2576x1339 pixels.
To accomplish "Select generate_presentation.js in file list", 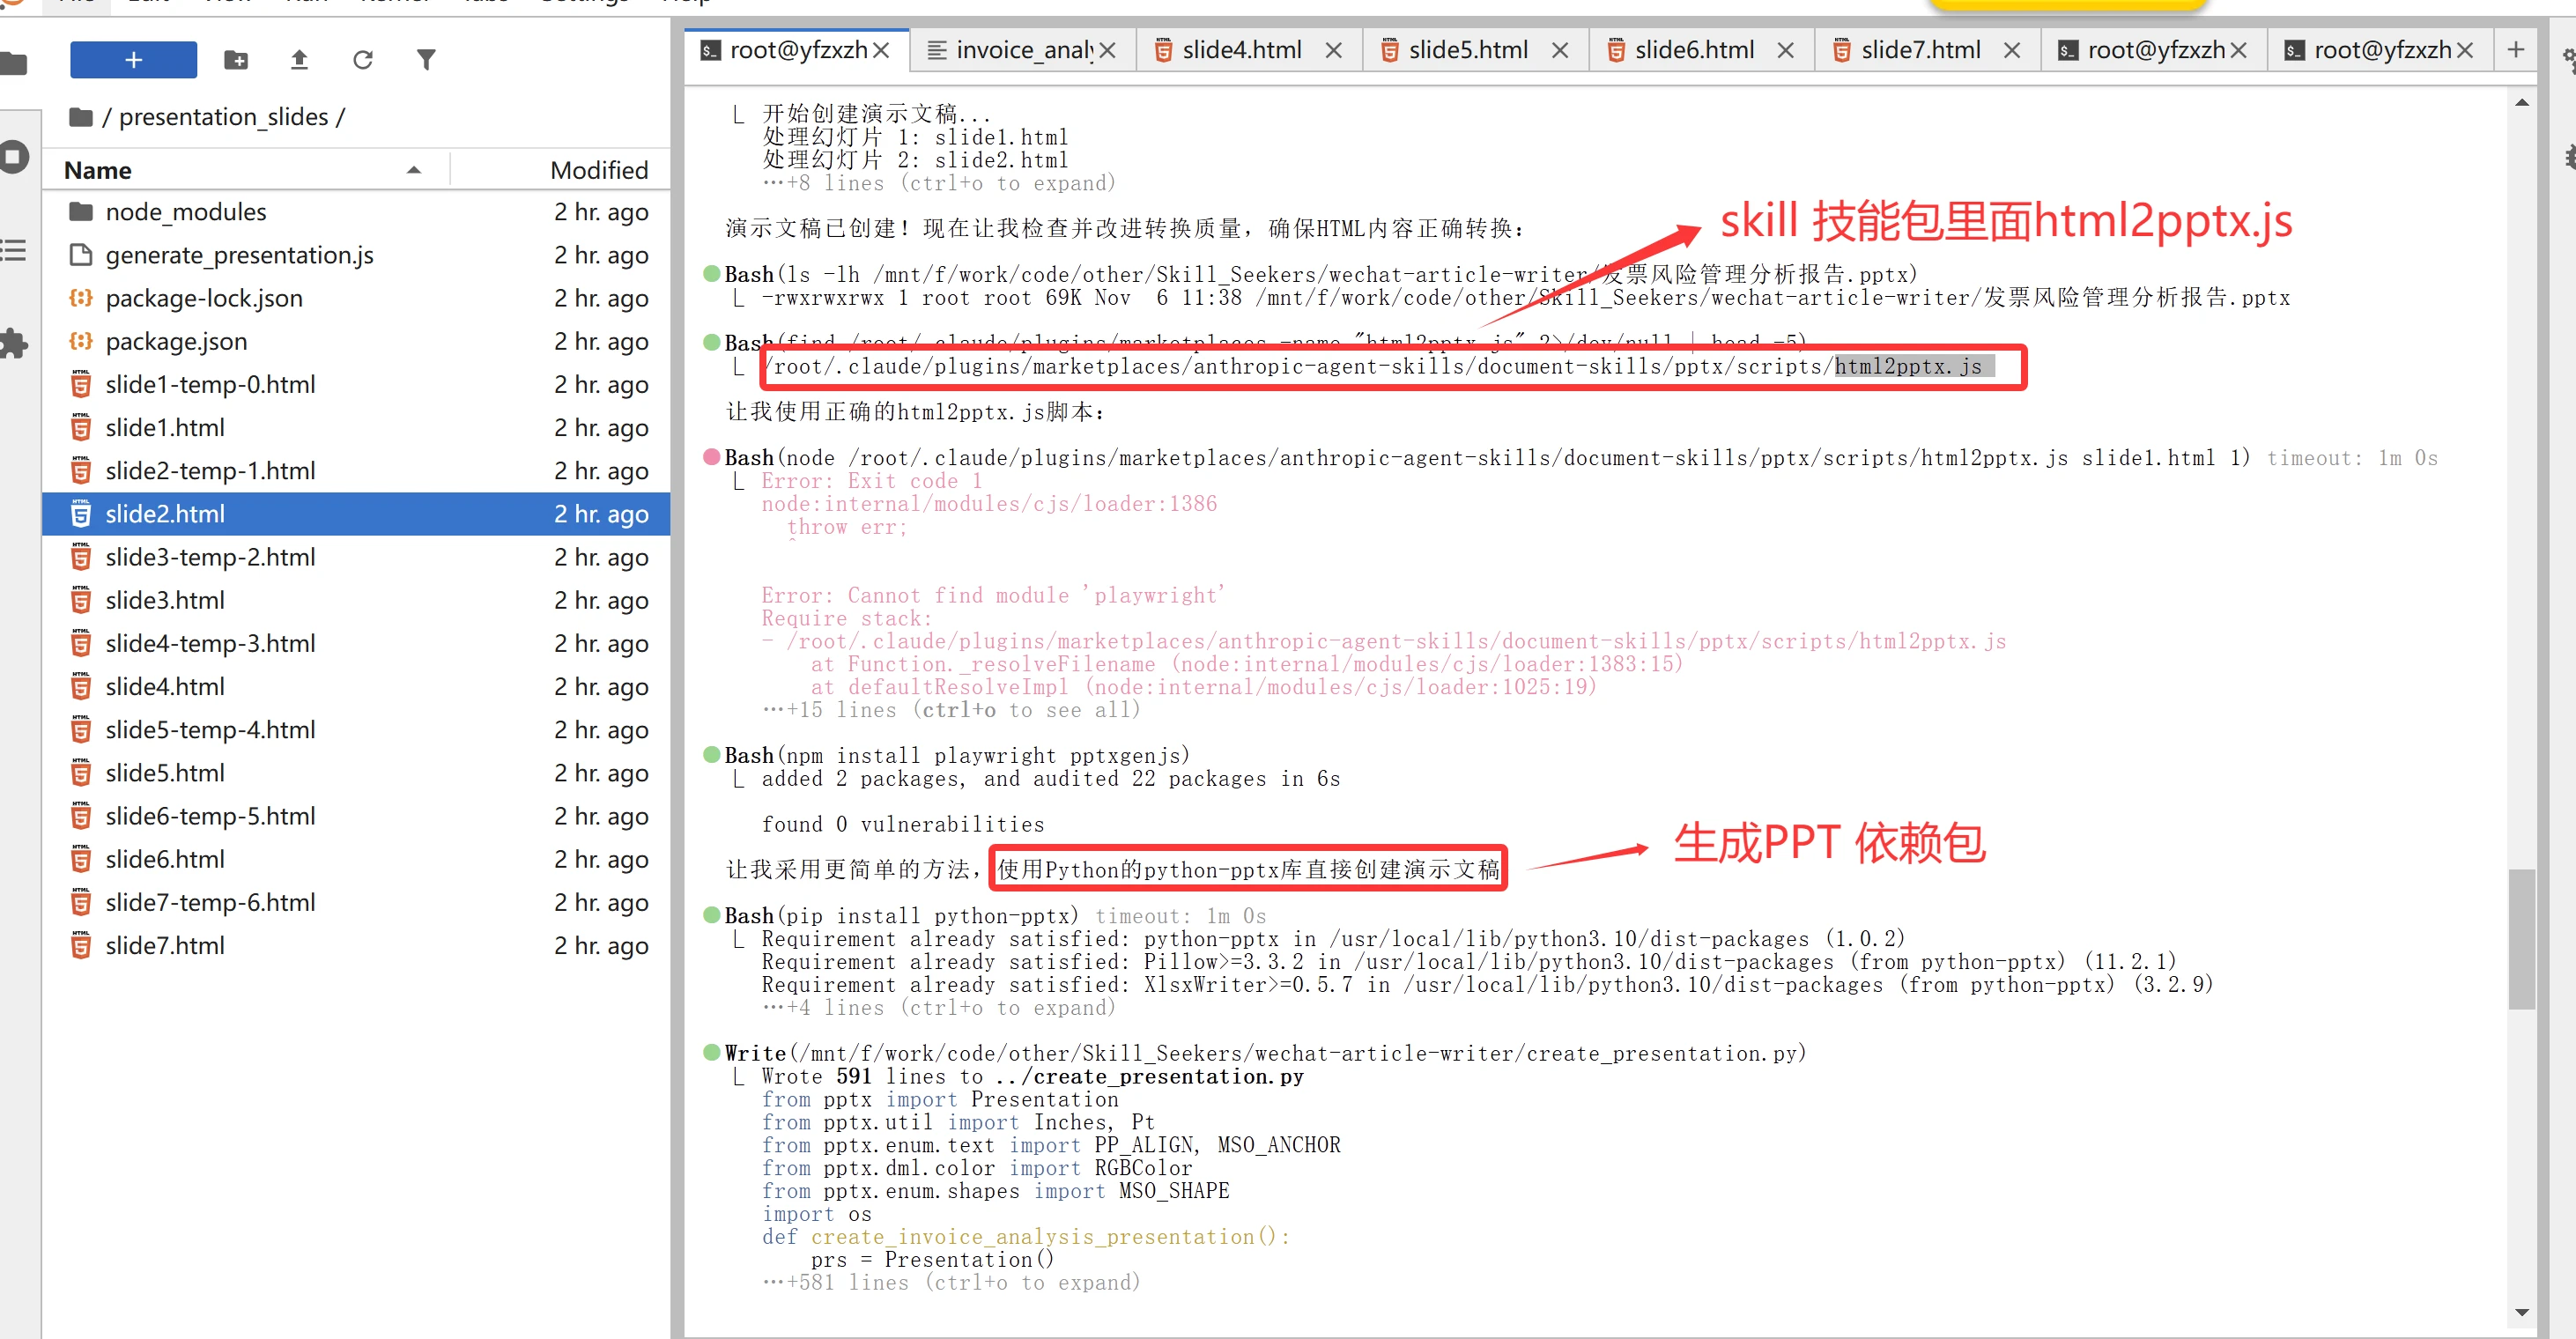I will pos(239,255).
